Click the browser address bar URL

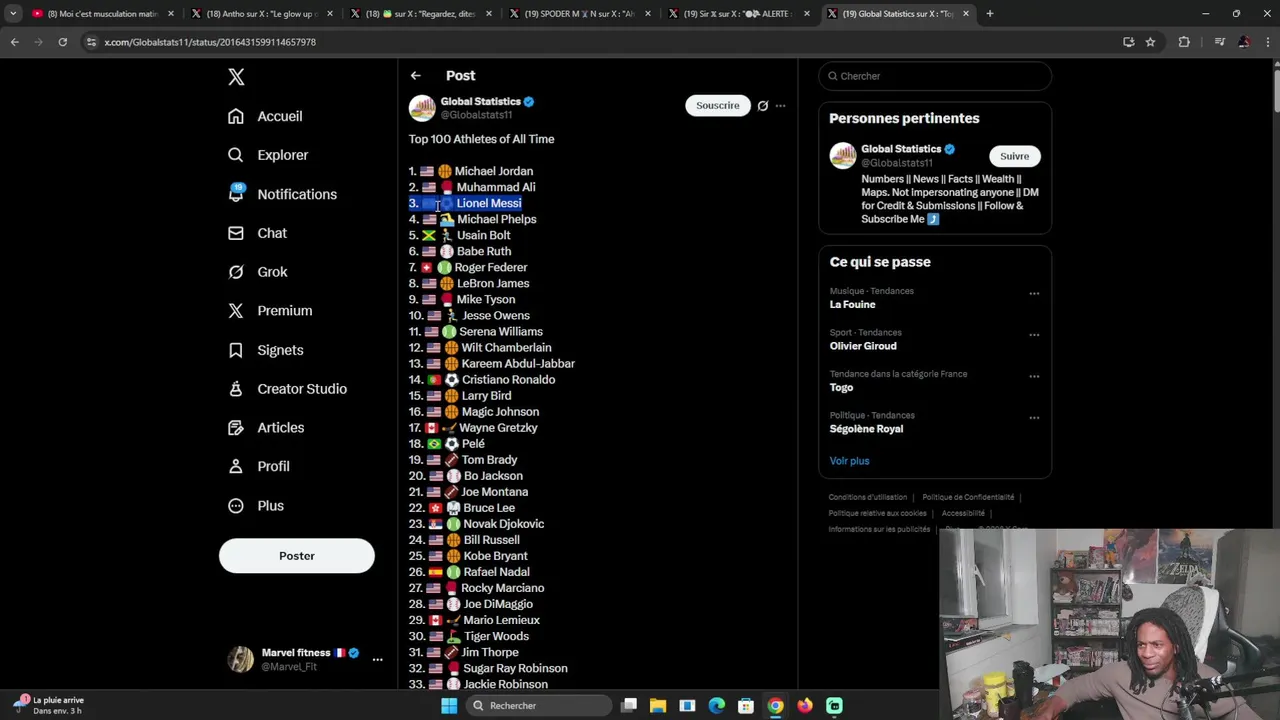point(210,42)
